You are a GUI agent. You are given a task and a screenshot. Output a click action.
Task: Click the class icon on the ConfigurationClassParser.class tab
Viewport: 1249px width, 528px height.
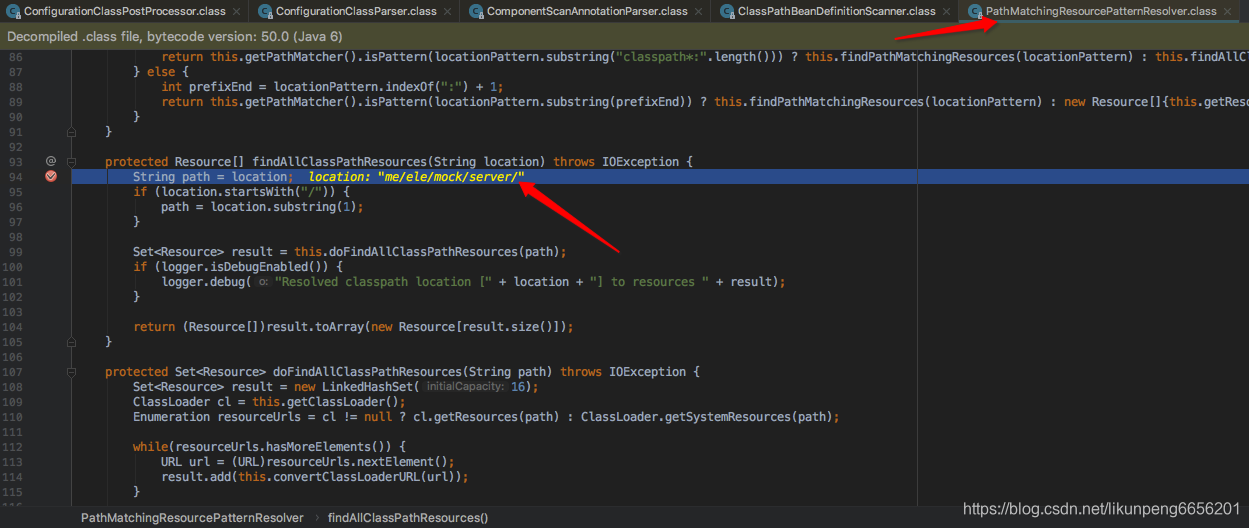[x=264, y=12]
